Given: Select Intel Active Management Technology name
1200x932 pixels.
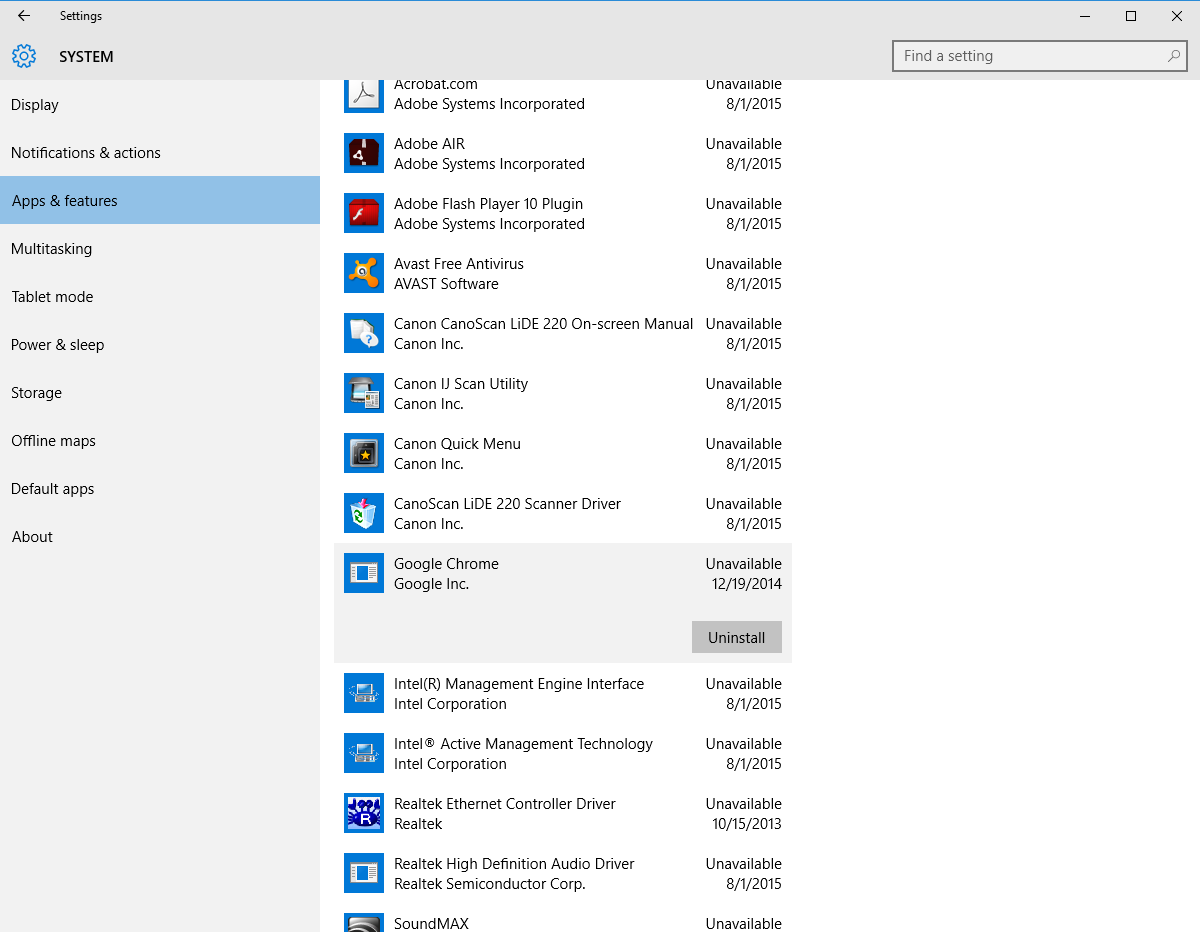Looking at the screenshot, I should (x=523, y=744).
